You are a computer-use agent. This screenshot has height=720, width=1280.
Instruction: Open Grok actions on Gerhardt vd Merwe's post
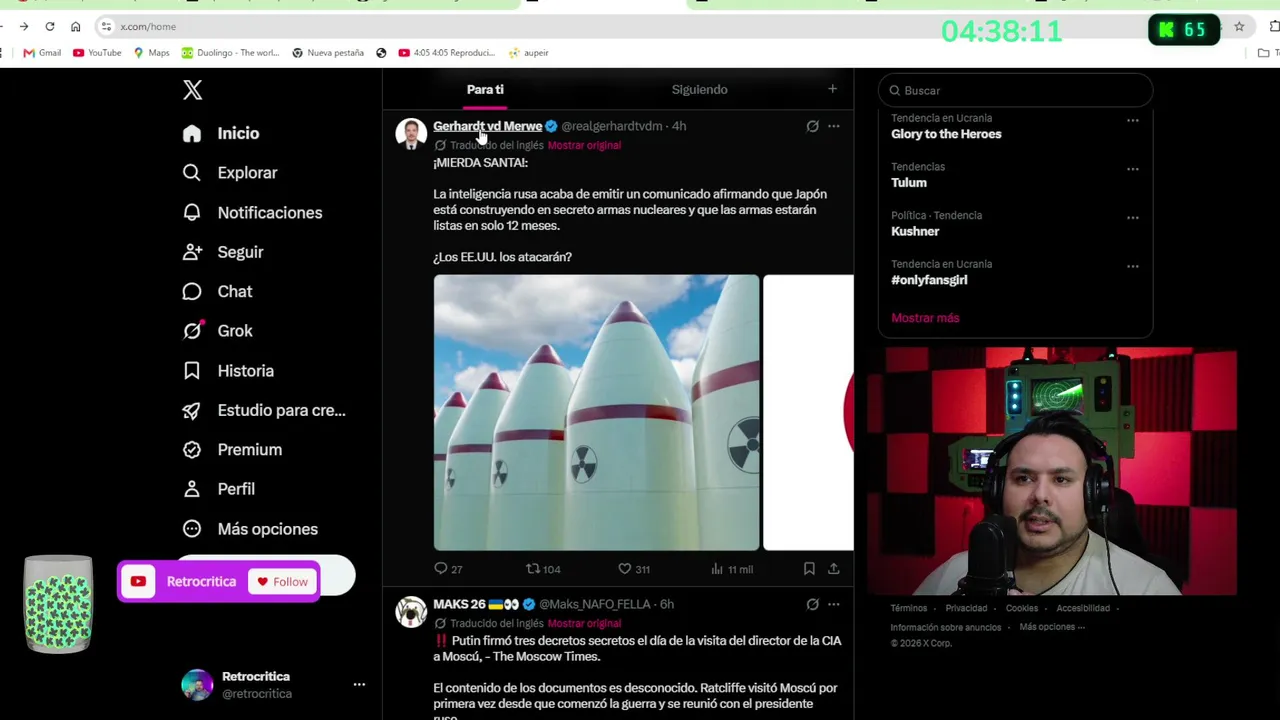point(812,126)
